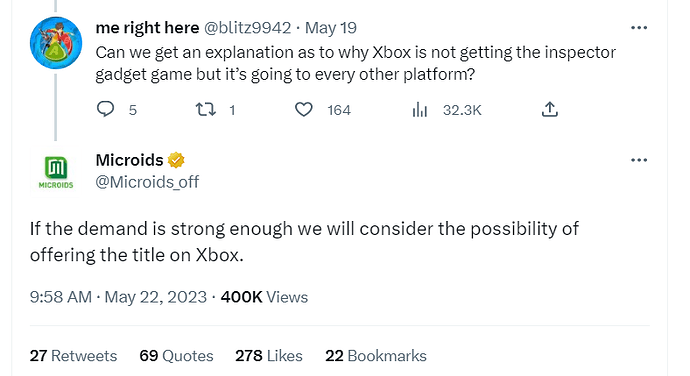
Task: Open the 'me right here' display name
Action: 147,28
